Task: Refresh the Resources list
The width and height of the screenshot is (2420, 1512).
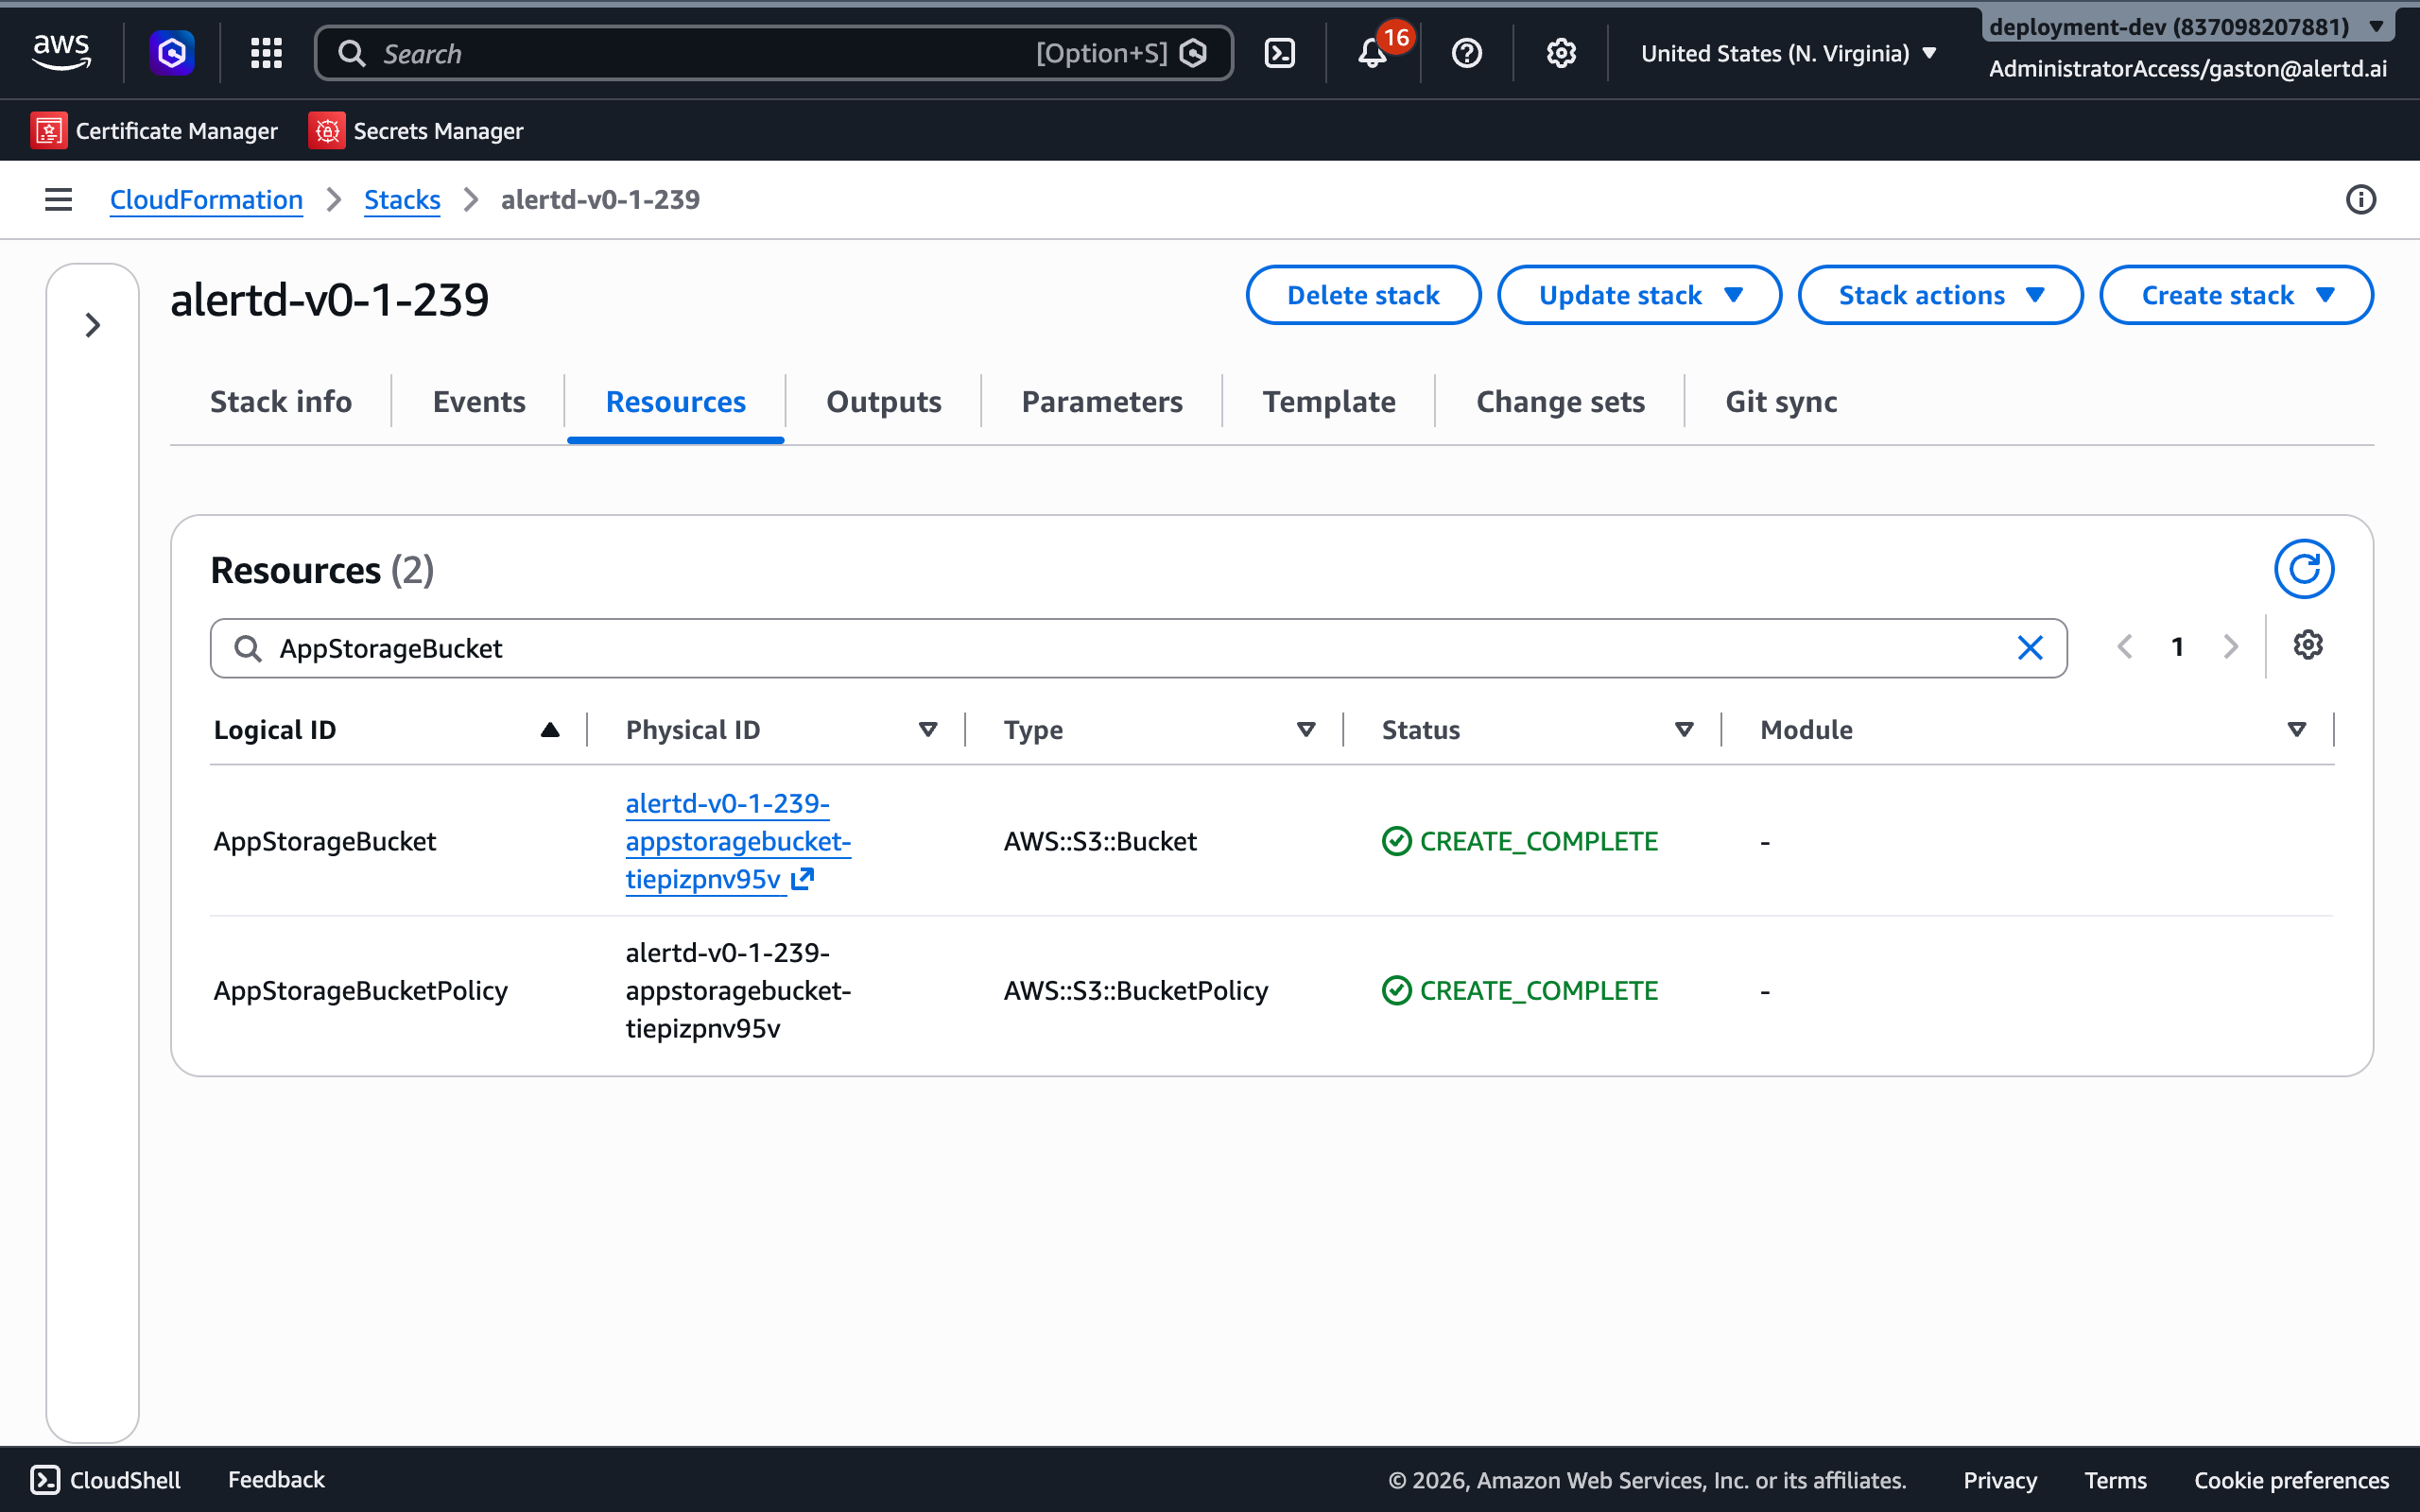Action: click(x=2304, y=569)
